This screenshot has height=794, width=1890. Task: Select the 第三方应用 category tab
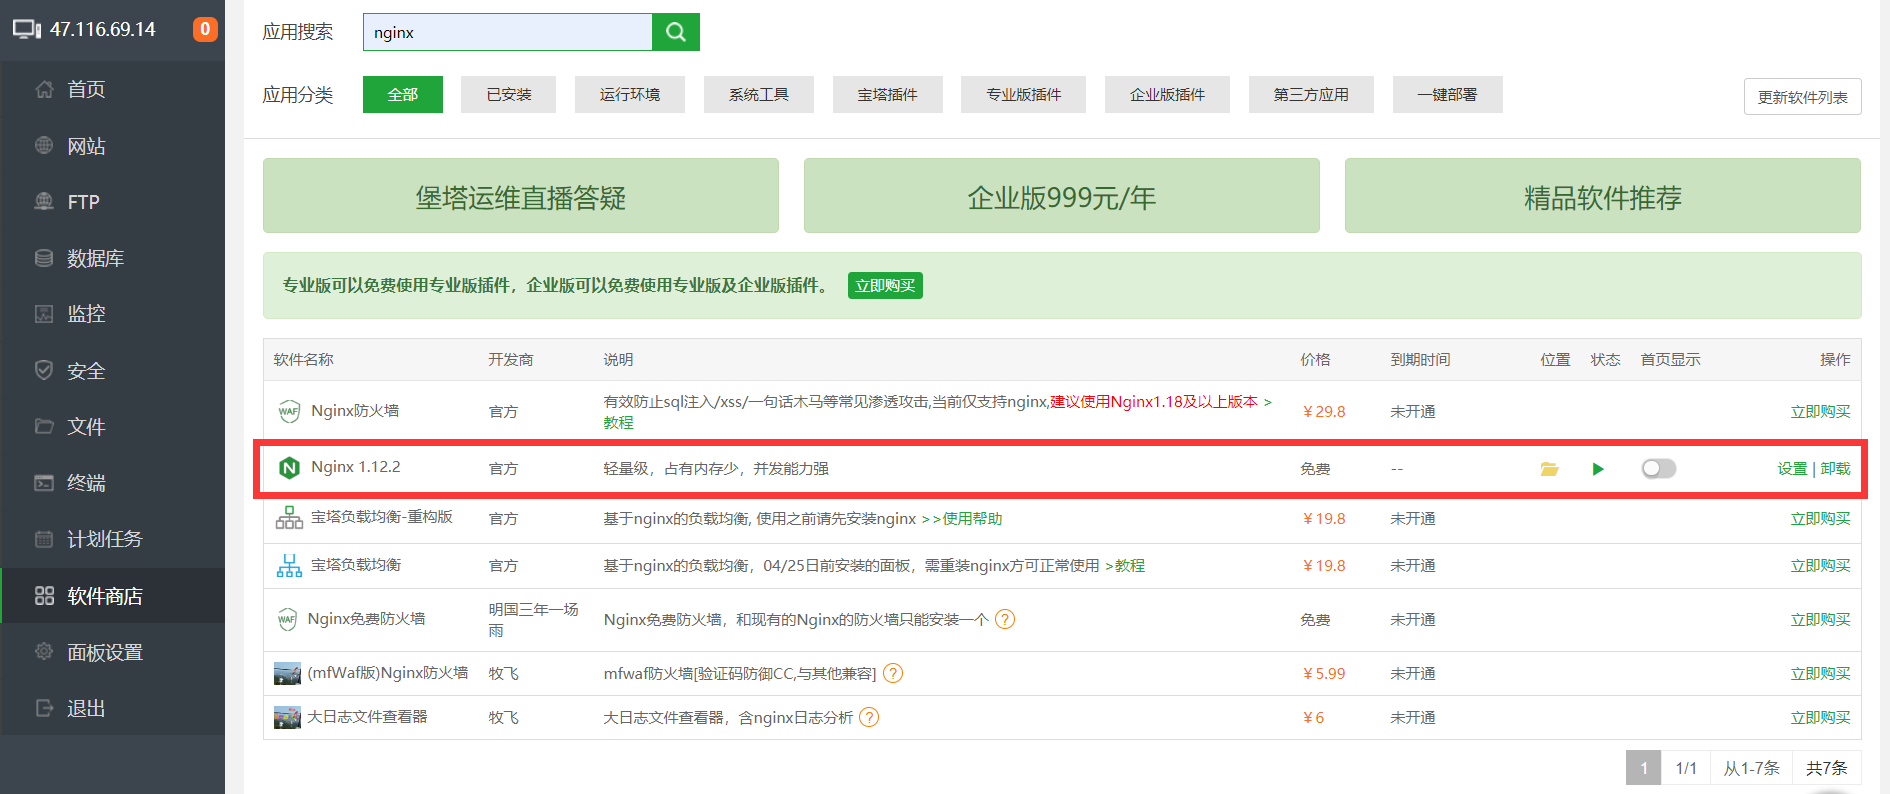tap(1311, 94)
